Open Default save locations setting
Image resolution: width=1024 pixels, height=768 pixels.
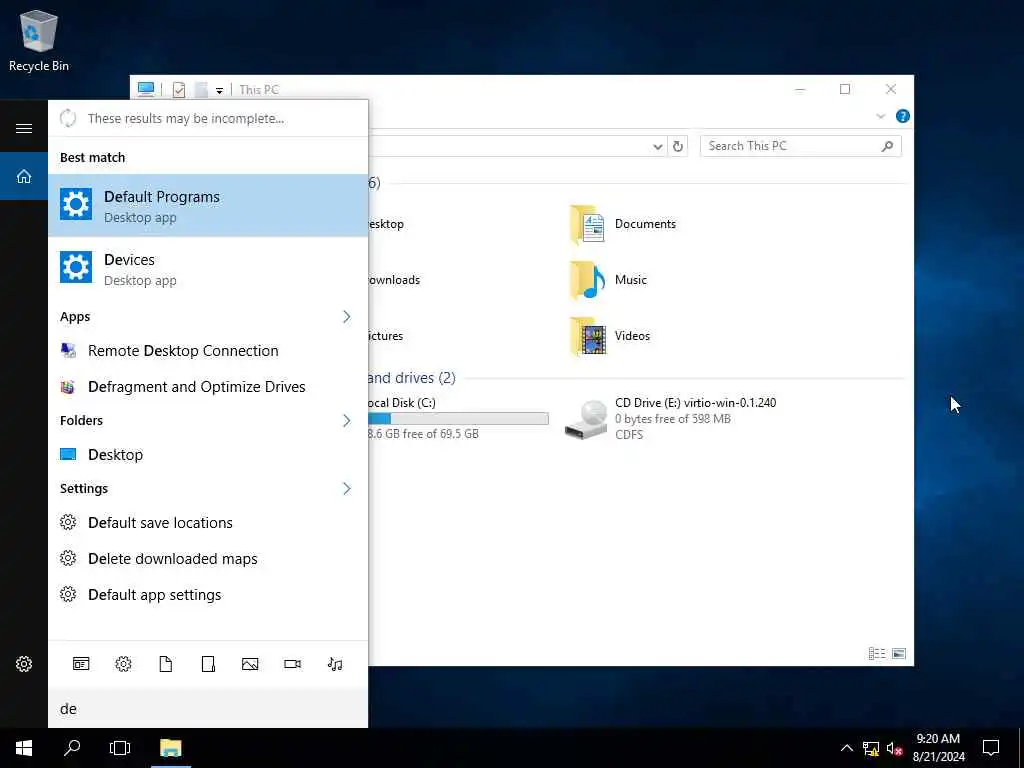coord(208,522)
